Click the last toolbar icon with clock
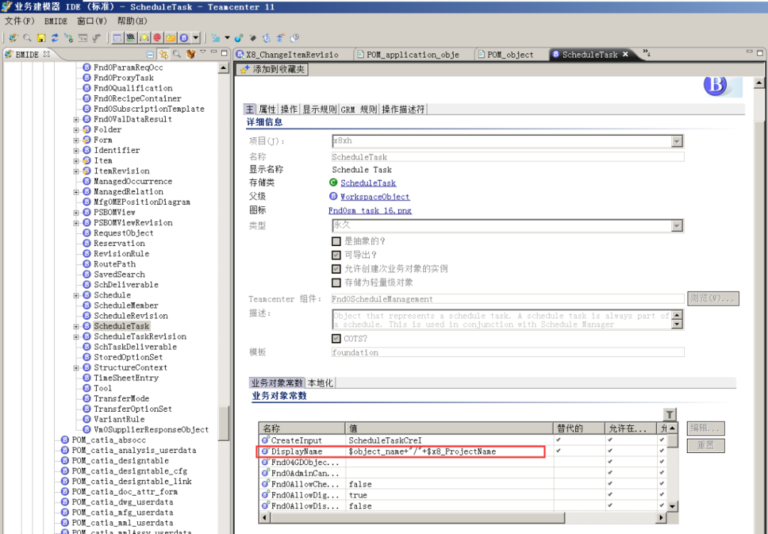Screen dimensions: 768x534 [x=294, y=38]
